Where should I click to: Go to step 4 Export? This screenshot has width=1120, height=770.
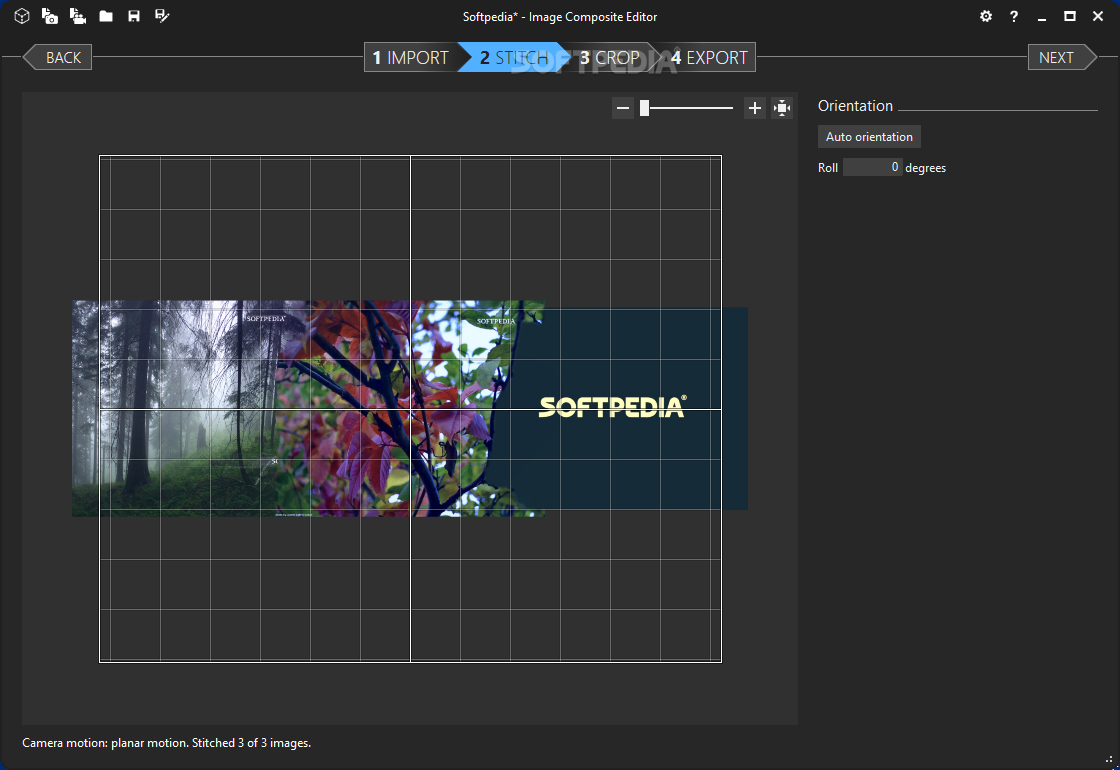pos(709,57)
